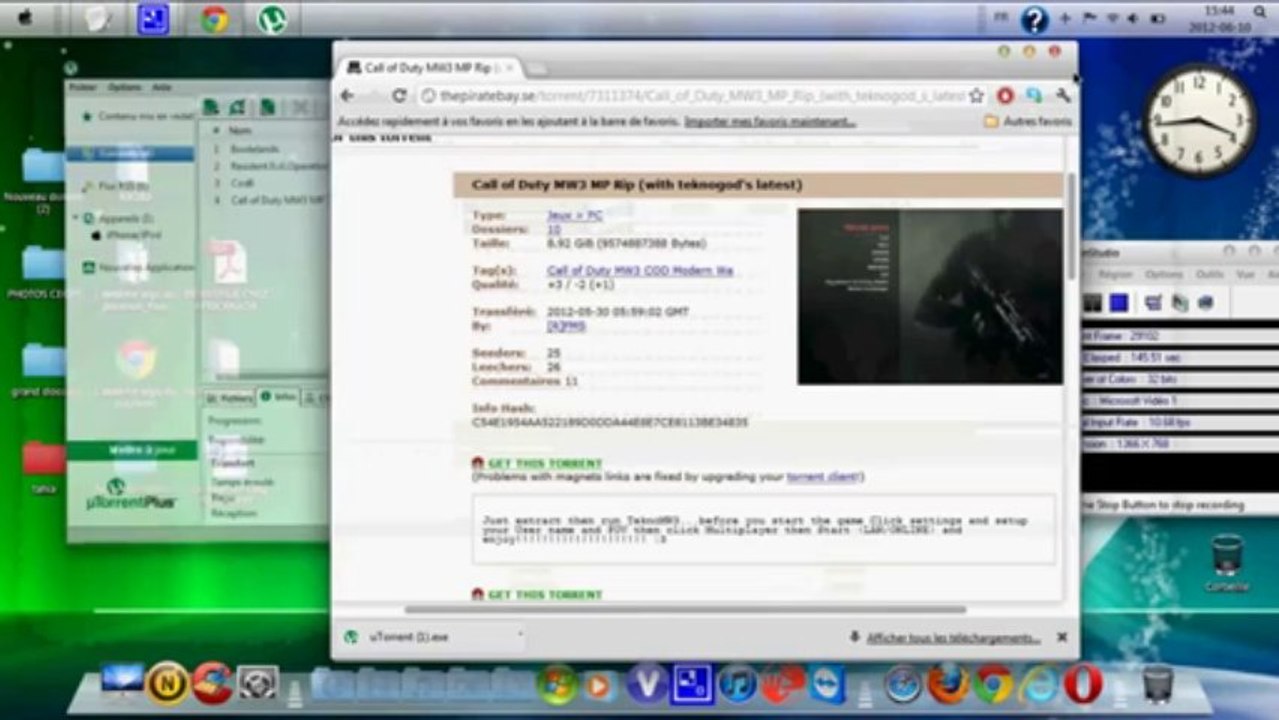Open the torrent client upgrade link
This screenshot has width=1279, height=720.
[x=823, y=477]
